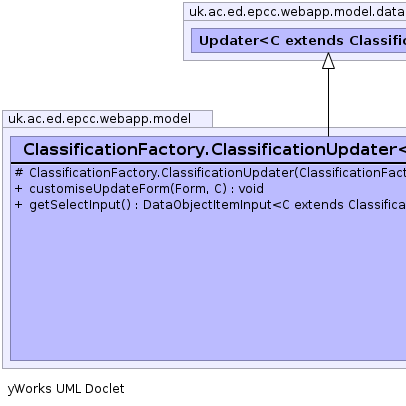Select the ClassificationFactory.ClassificationUpdater class title

tap(214, 149)
